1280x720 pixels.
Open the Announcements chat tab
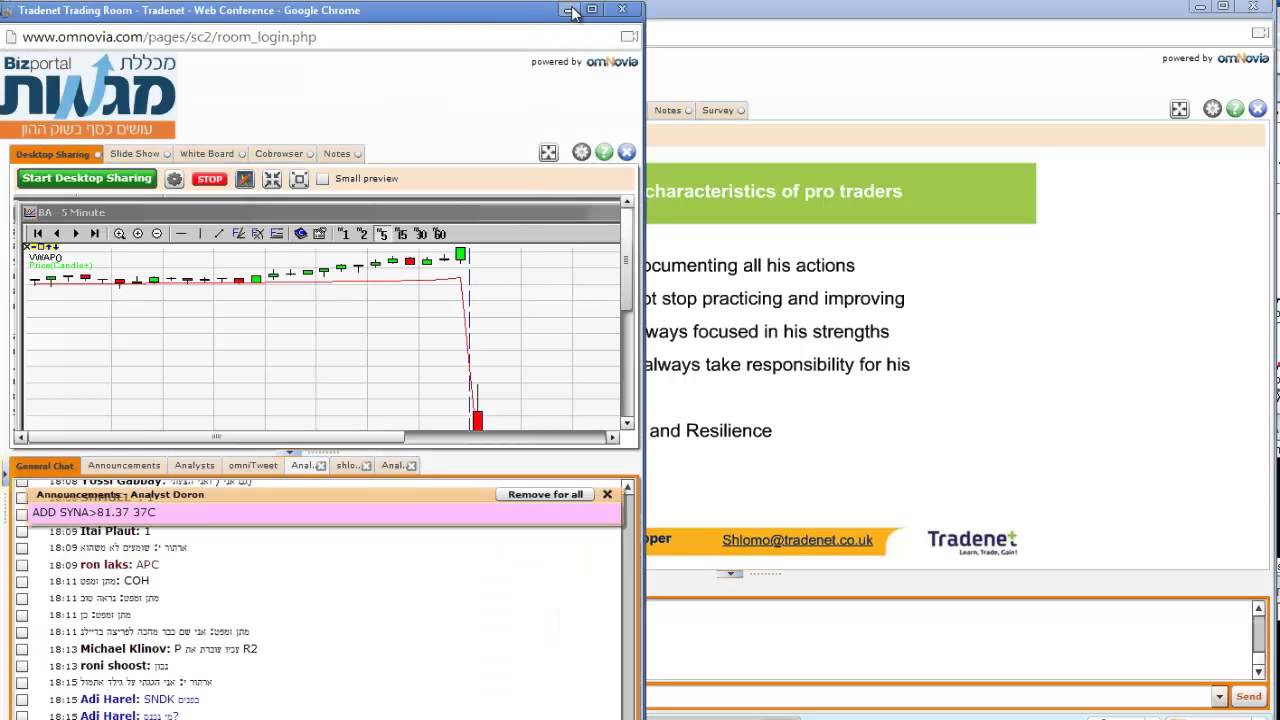[124, 465]
